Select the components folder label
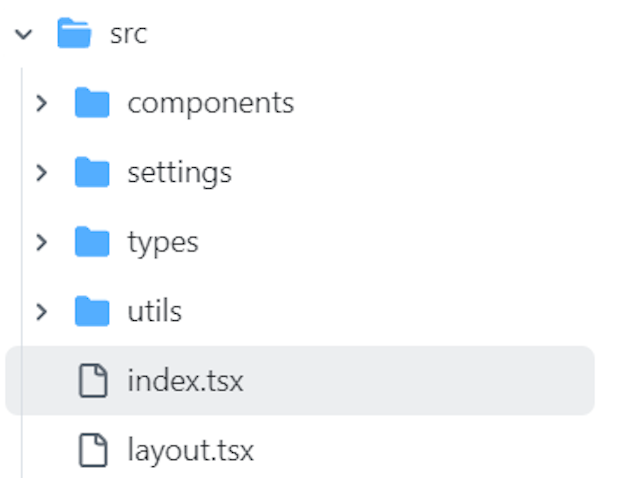The width and height of the screenshot is (640, 478). [210, 103]
